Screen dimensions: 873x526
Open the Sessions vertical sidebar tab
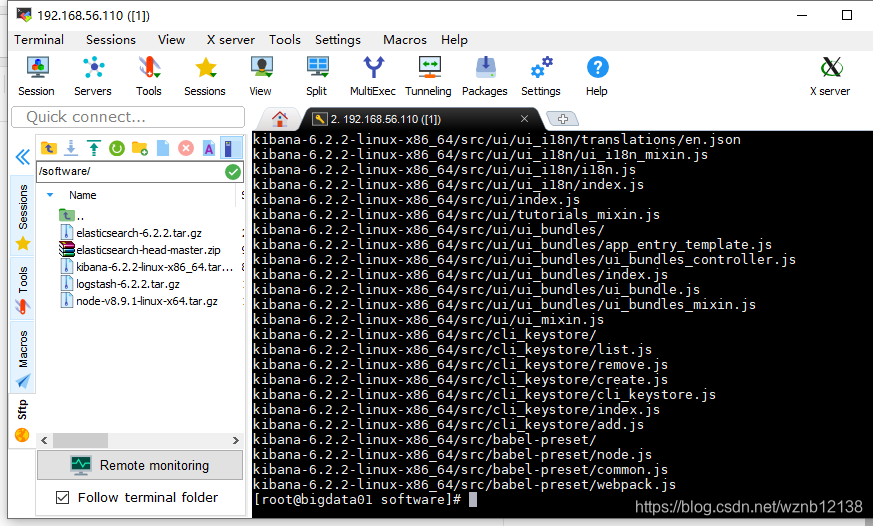(23, 216)
